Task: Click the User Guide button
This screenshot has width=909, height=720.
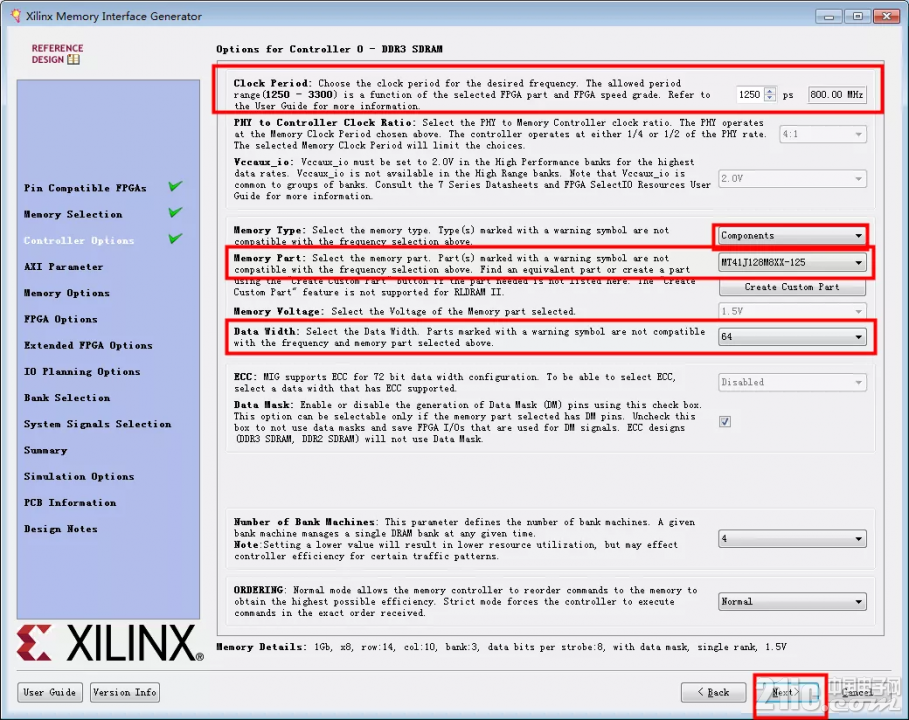Action: tap(50, 692)
